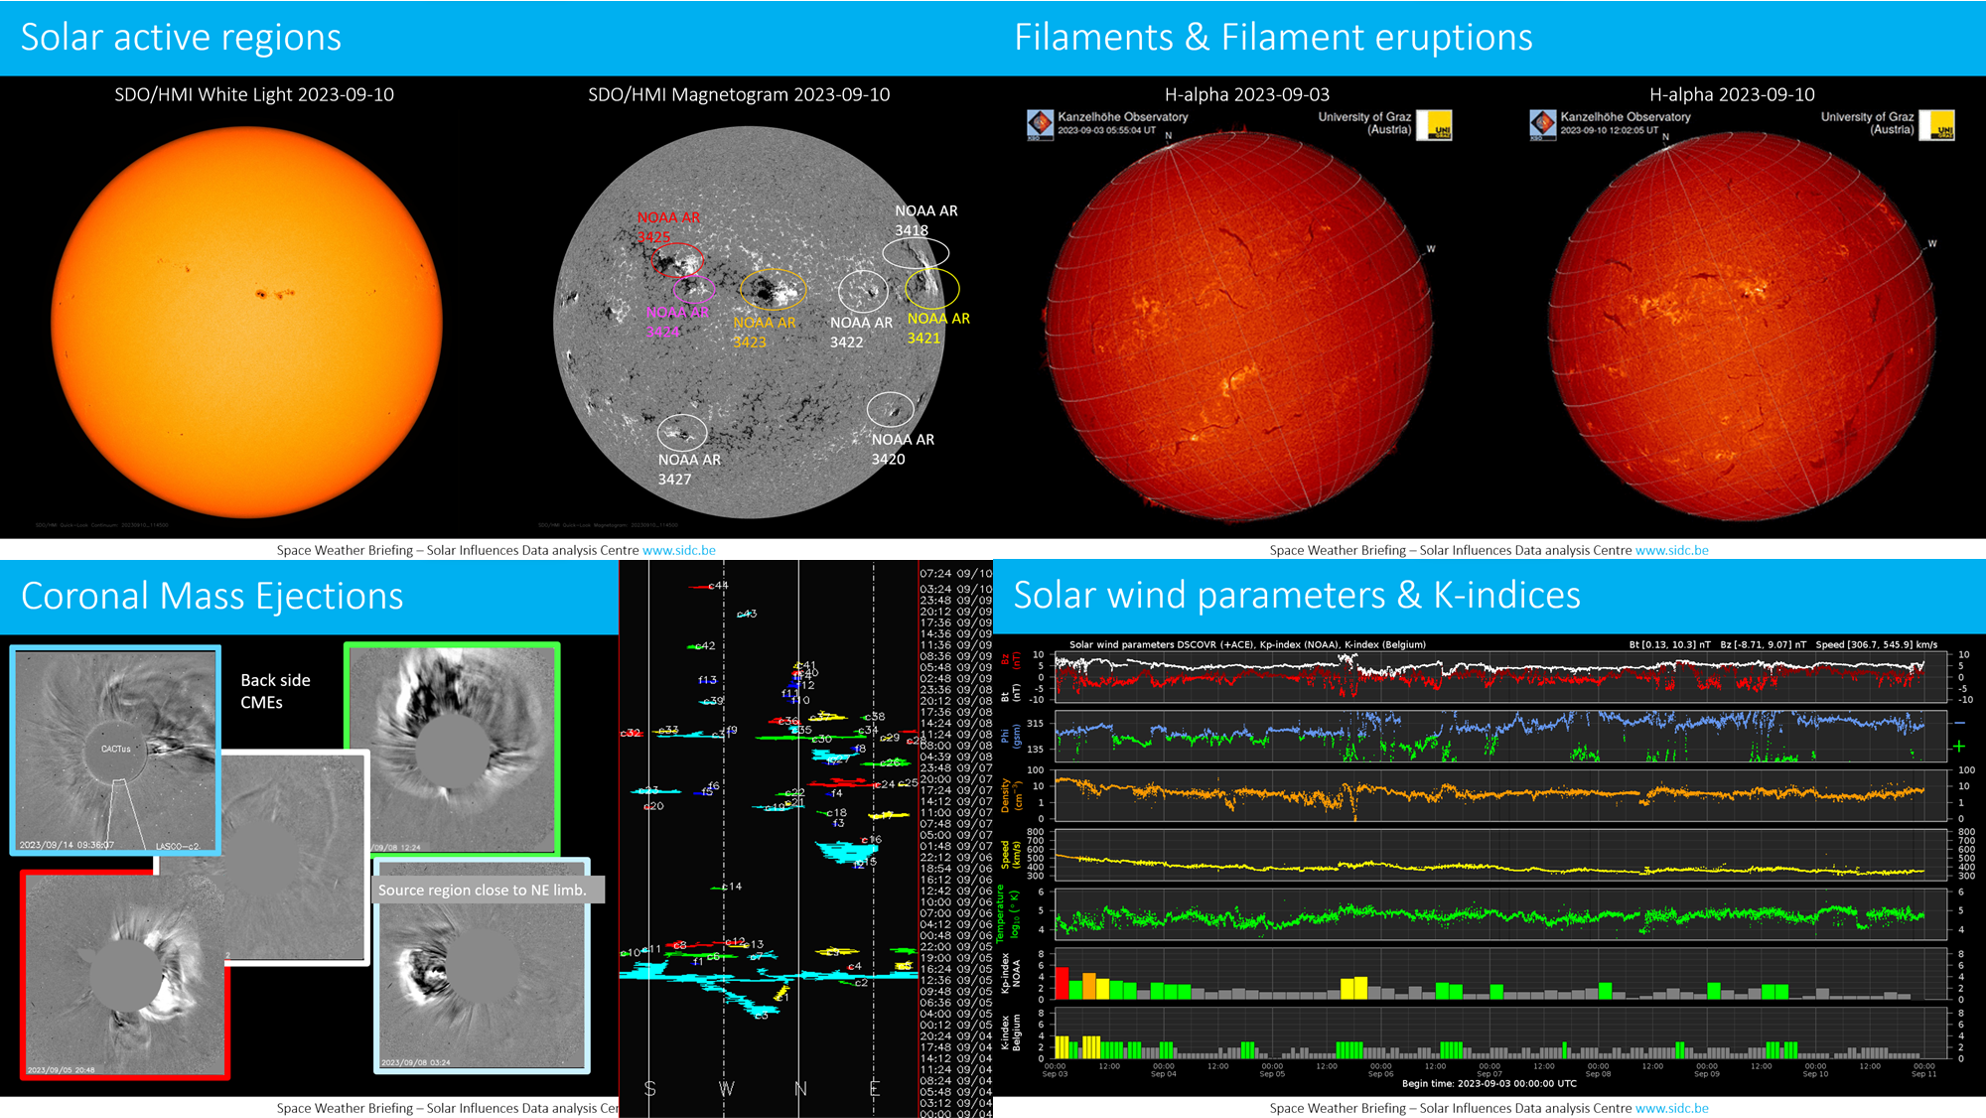Select the H-alpha 2023-09-10 sun image
The width and height of the screenshot is (1986, 1118).
1743,326
